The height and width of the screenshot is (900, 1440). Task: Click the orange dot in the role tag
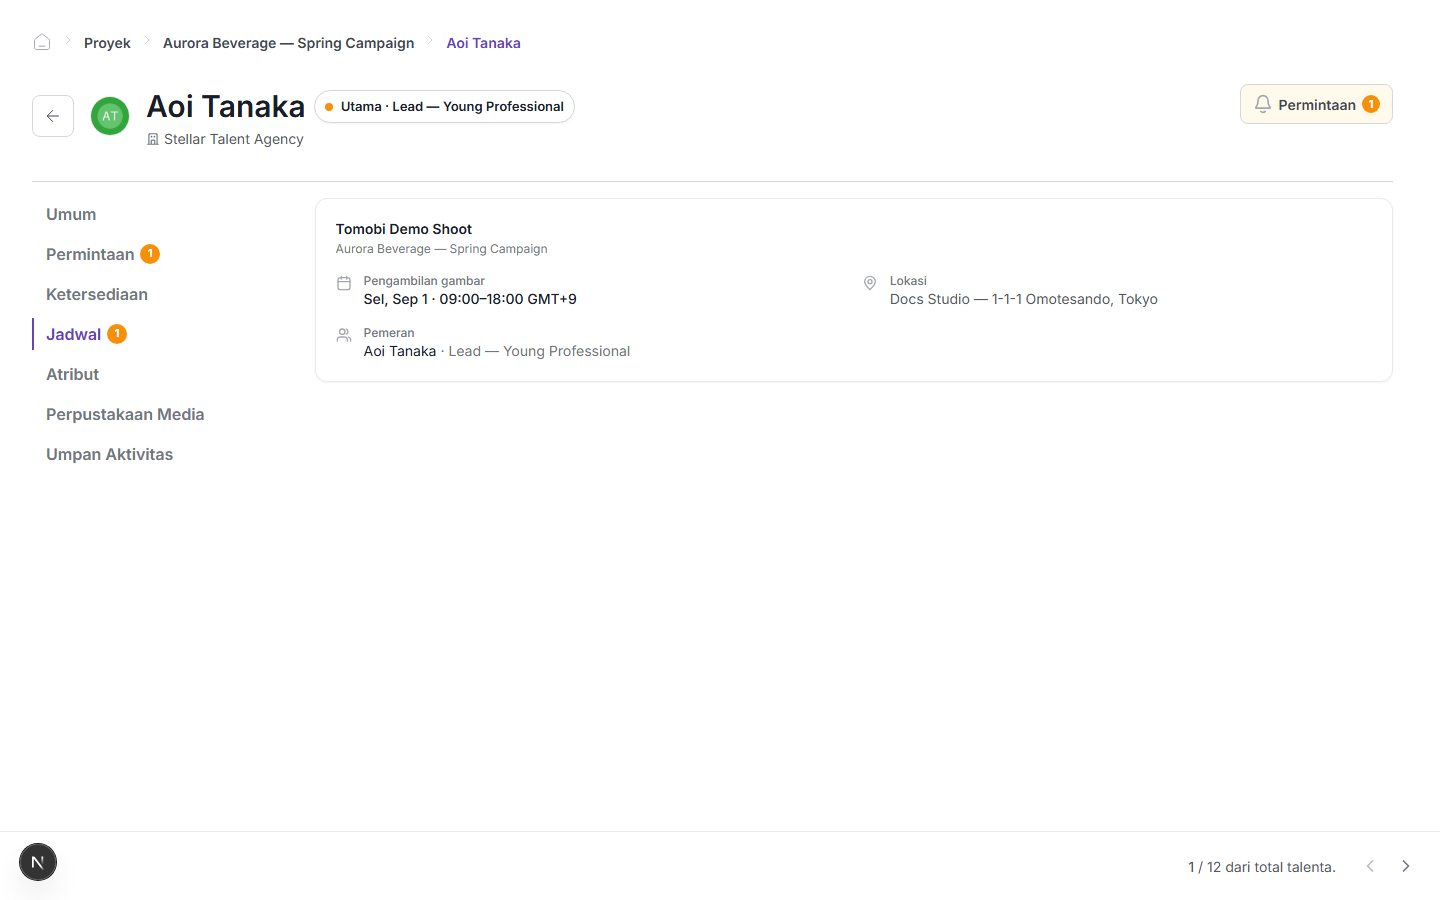[329, 107]
